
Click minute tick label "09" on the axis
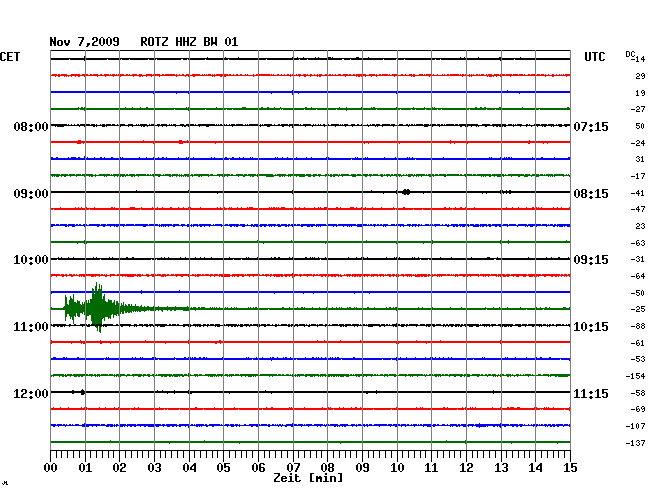click(362, 467)
